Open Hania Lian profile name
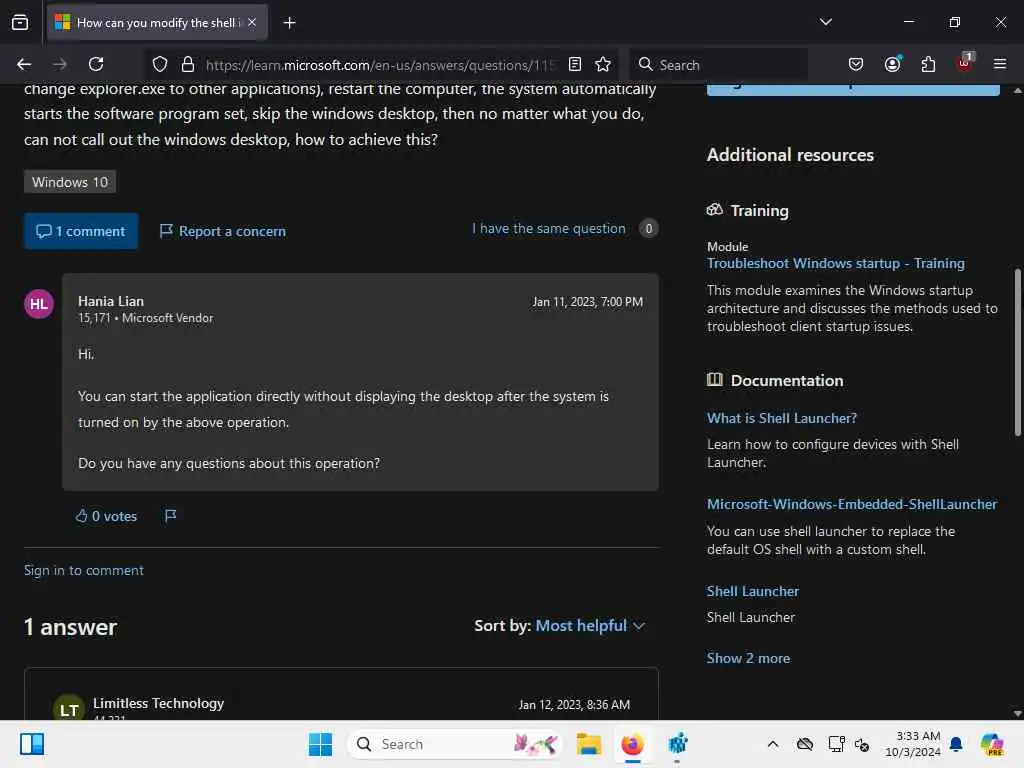 pyautogui.click(x=111, y=301)
